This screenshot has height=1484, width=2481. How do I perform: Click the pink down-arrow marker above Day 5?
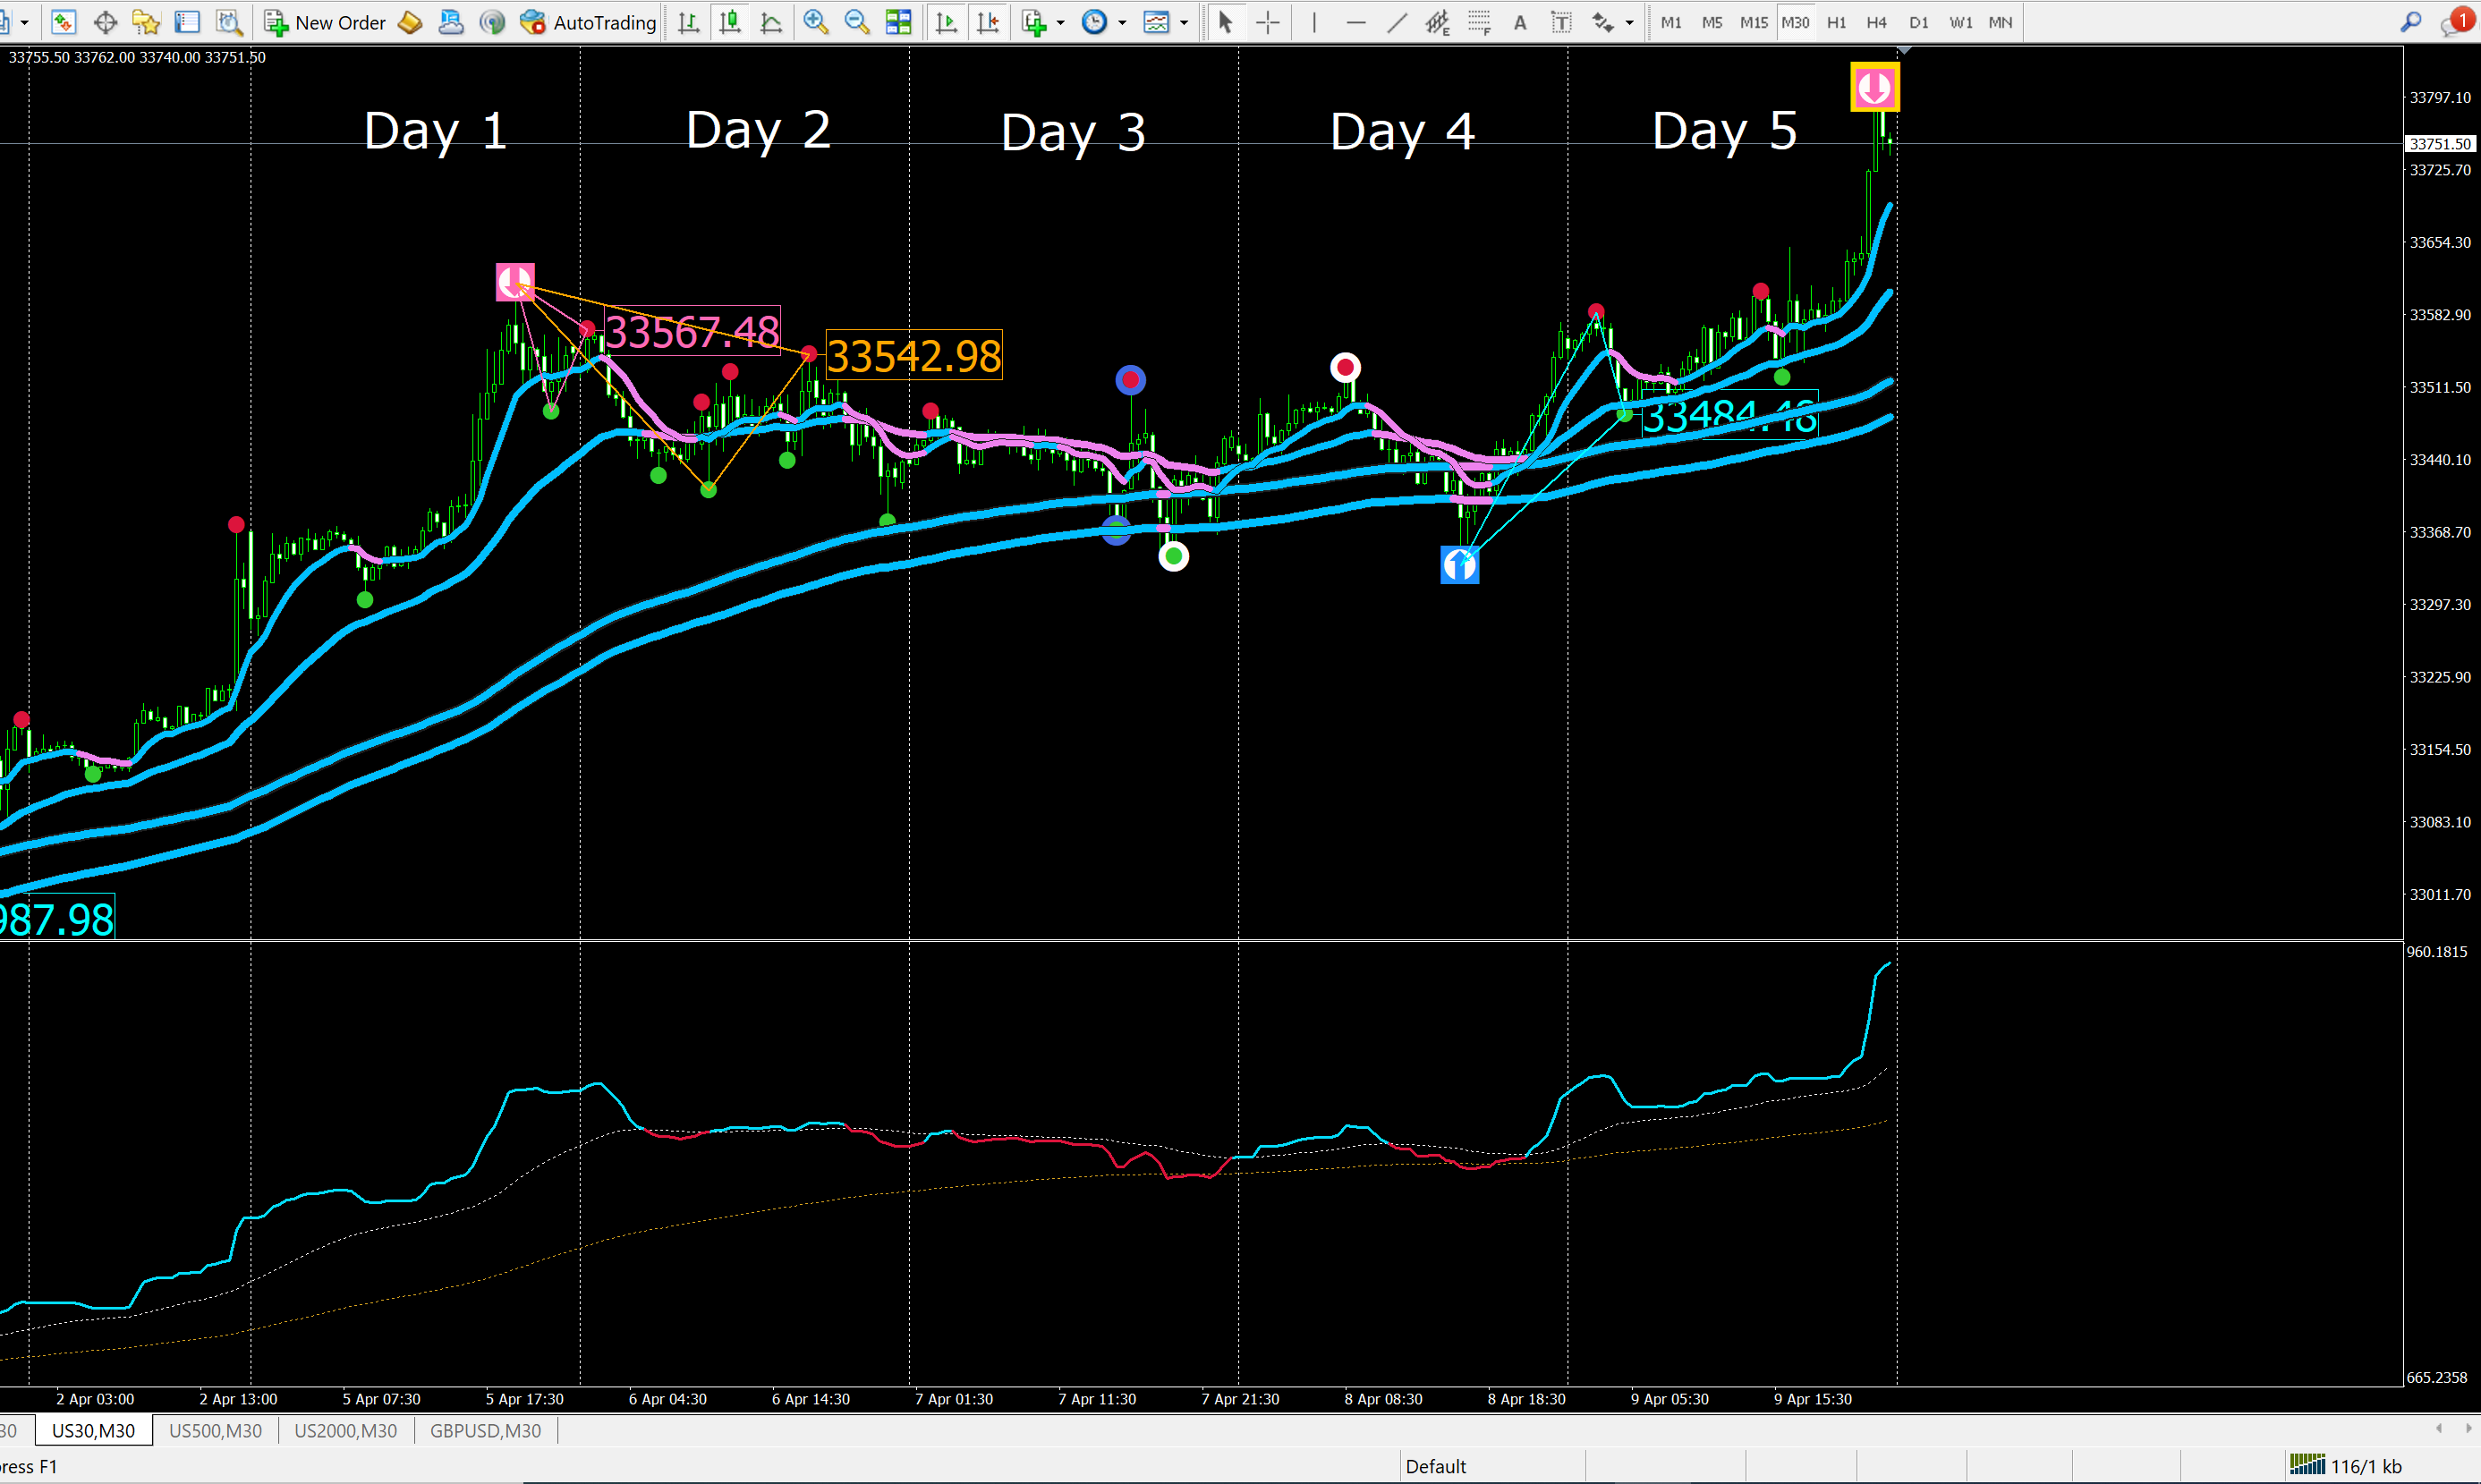click(1874, 87)
